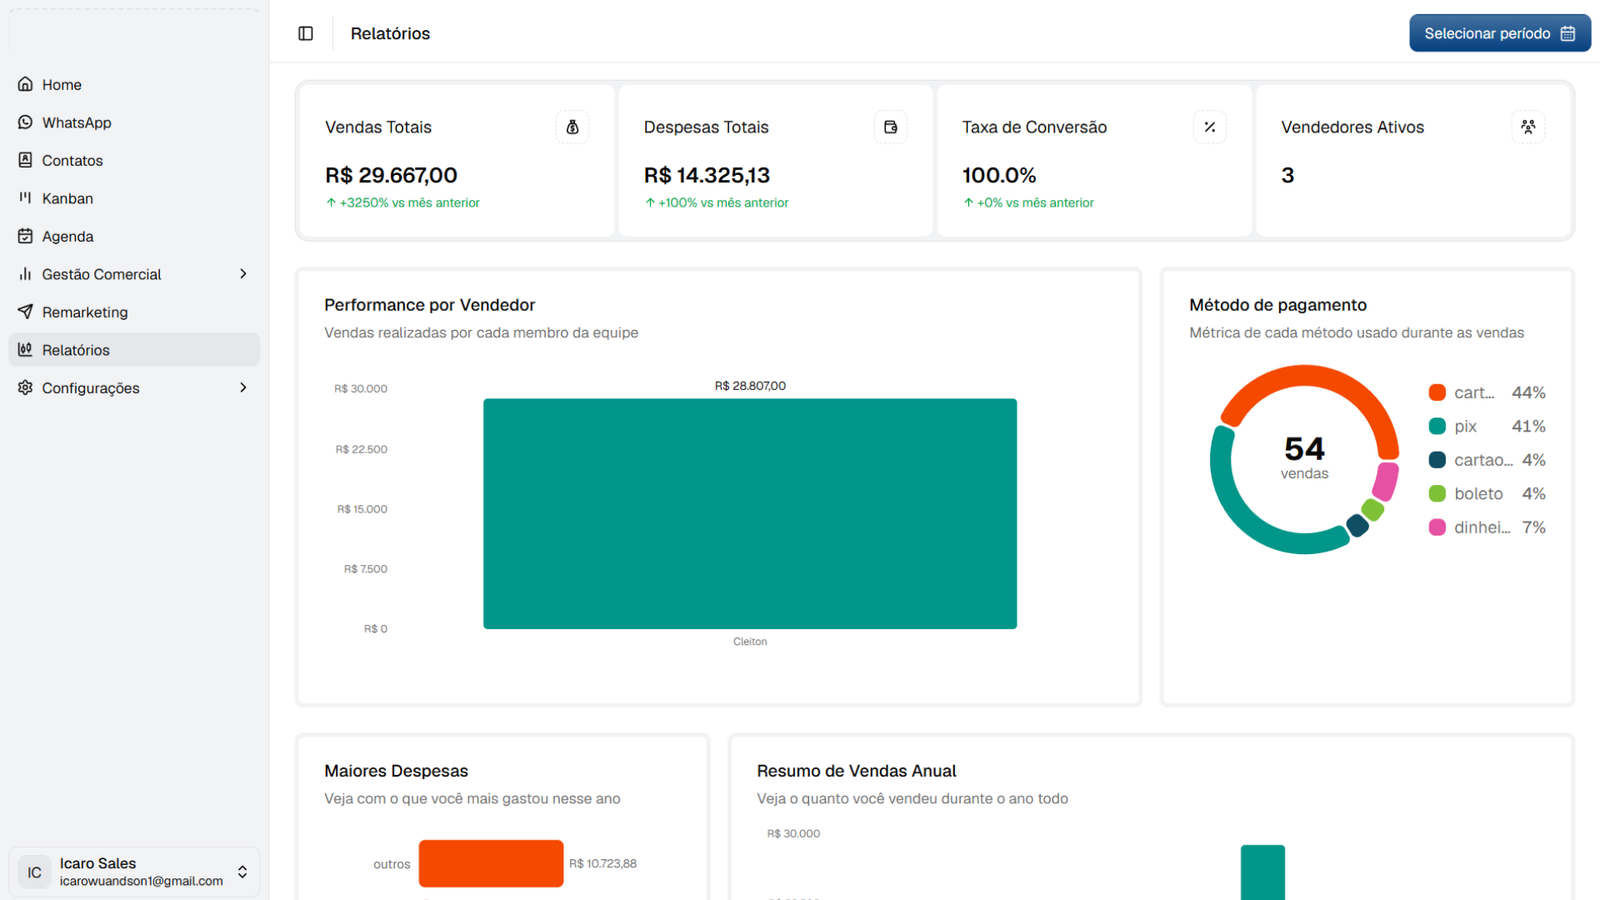Click the orange cartão legend swatch at 44%
The width and height of the screenshot is (1600, 900).
coord(1437,392)
